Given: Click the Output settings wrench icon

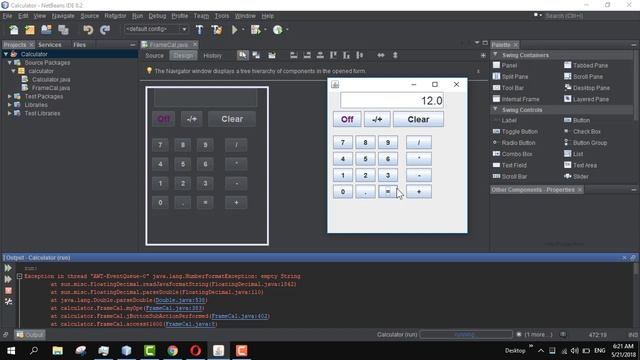Looking at the screenshot, I should [8, 302].
